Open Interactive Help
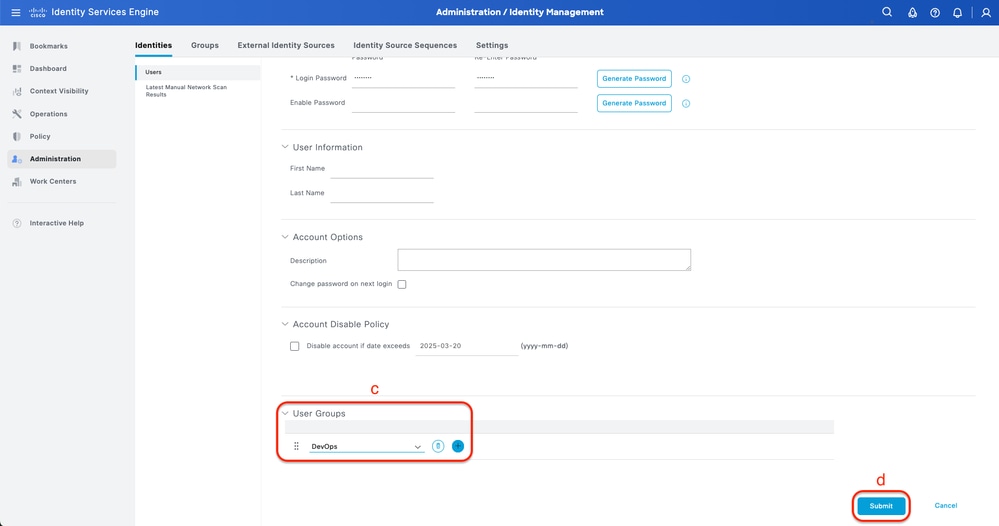 (57, 224)
